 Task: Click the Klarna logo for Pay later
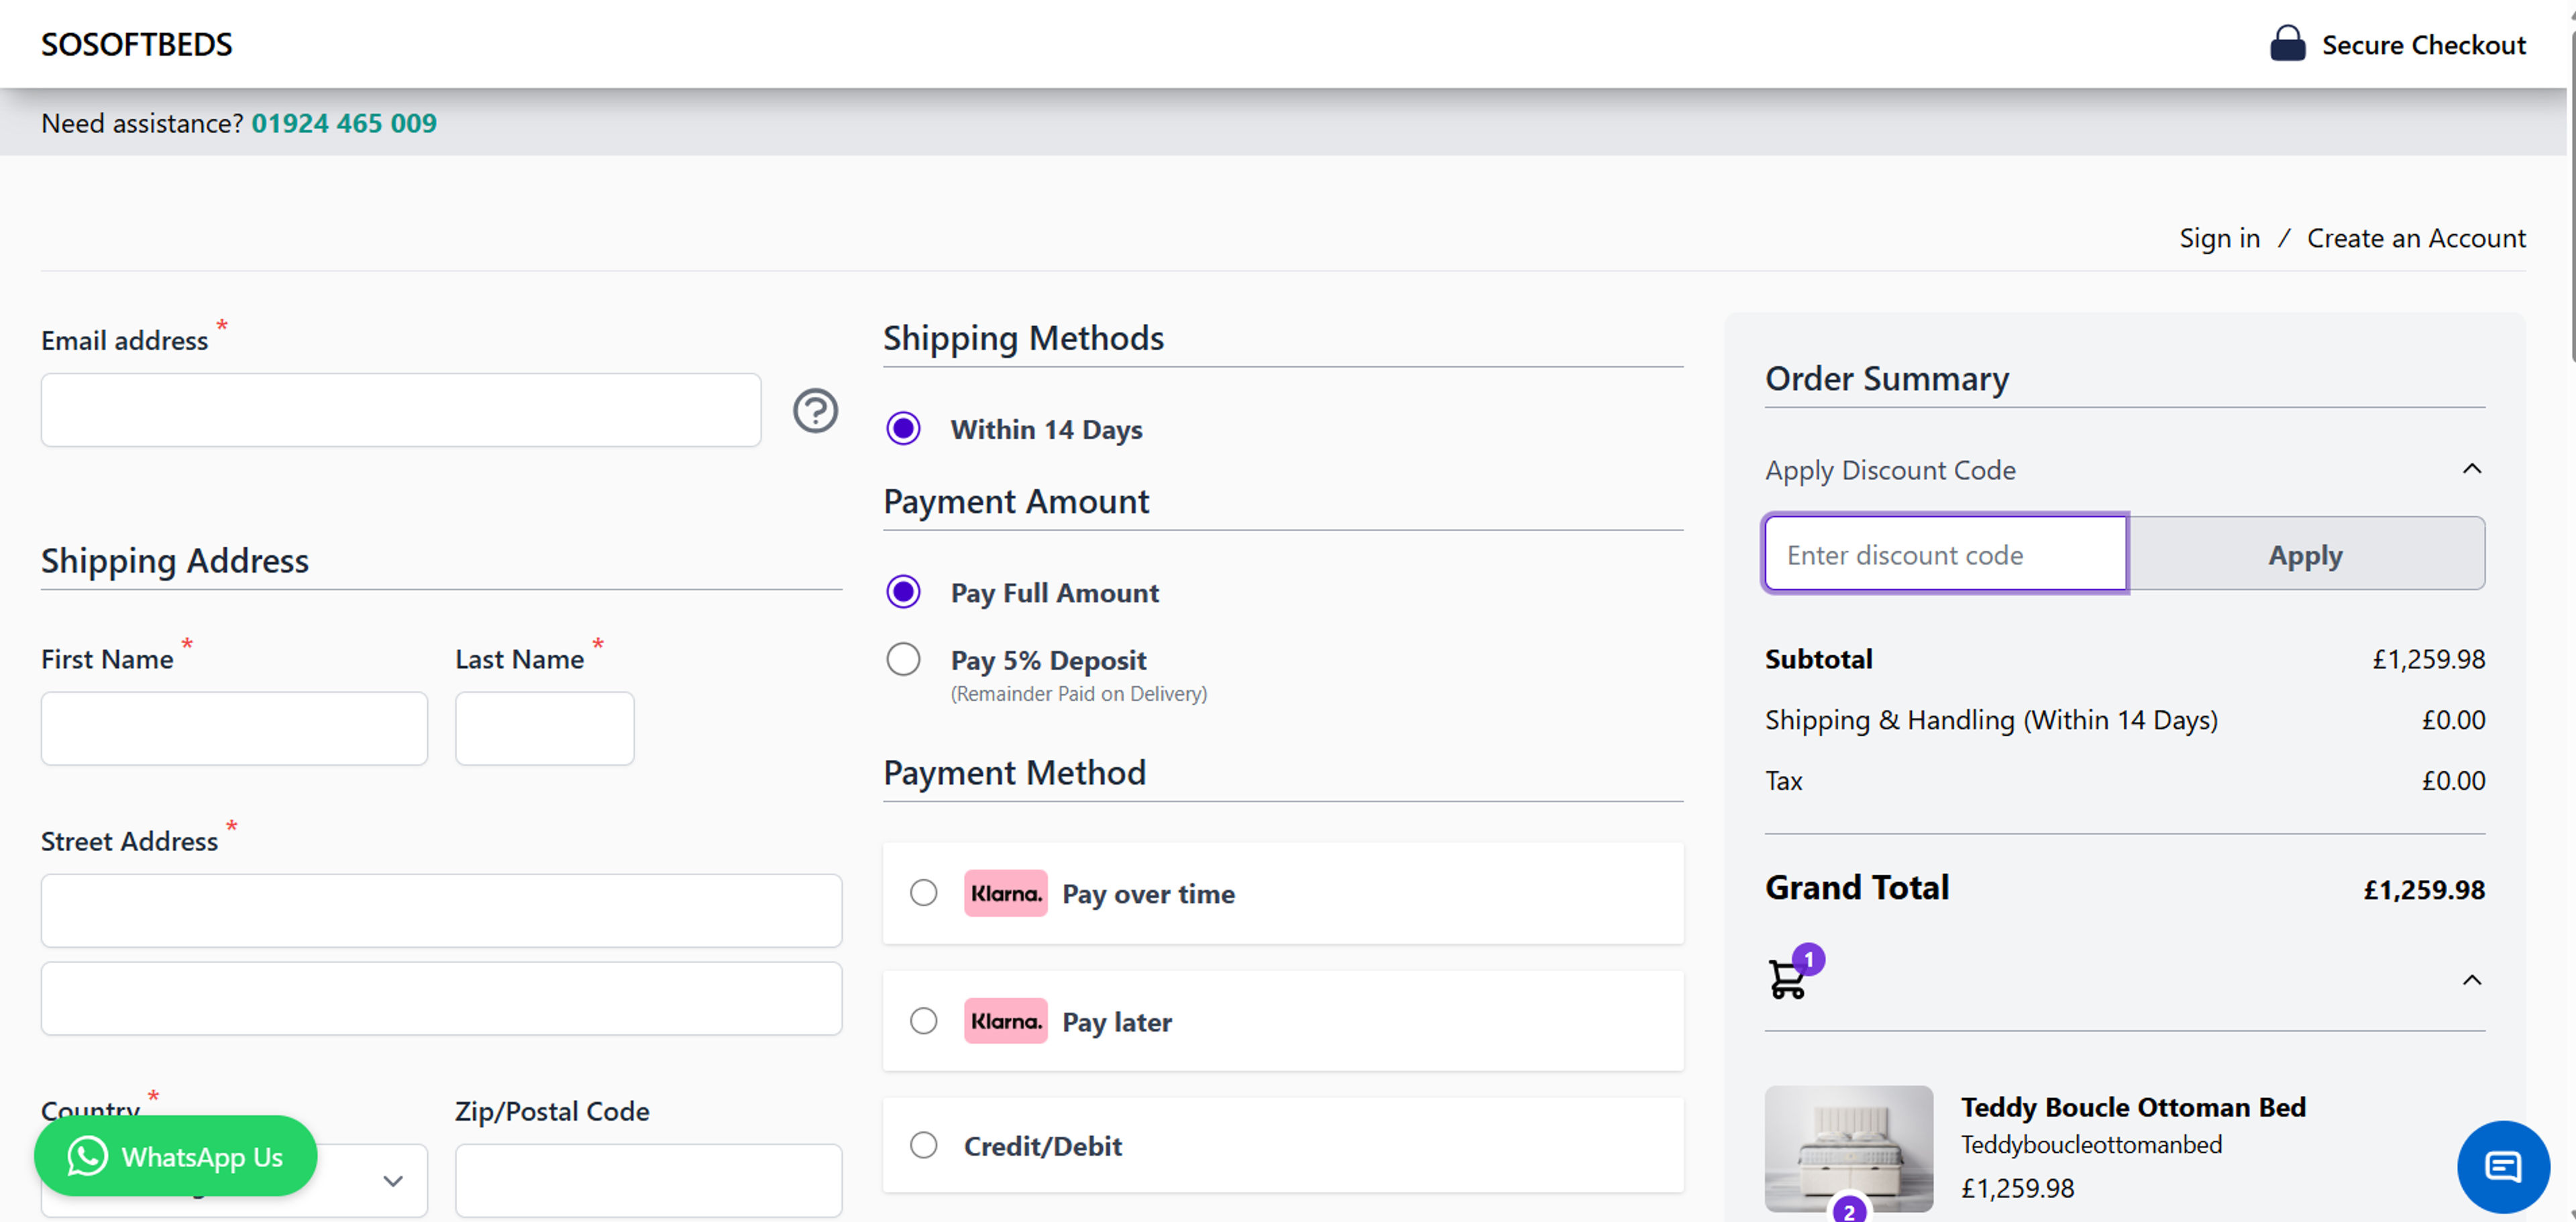[x=1005, y=1021]
